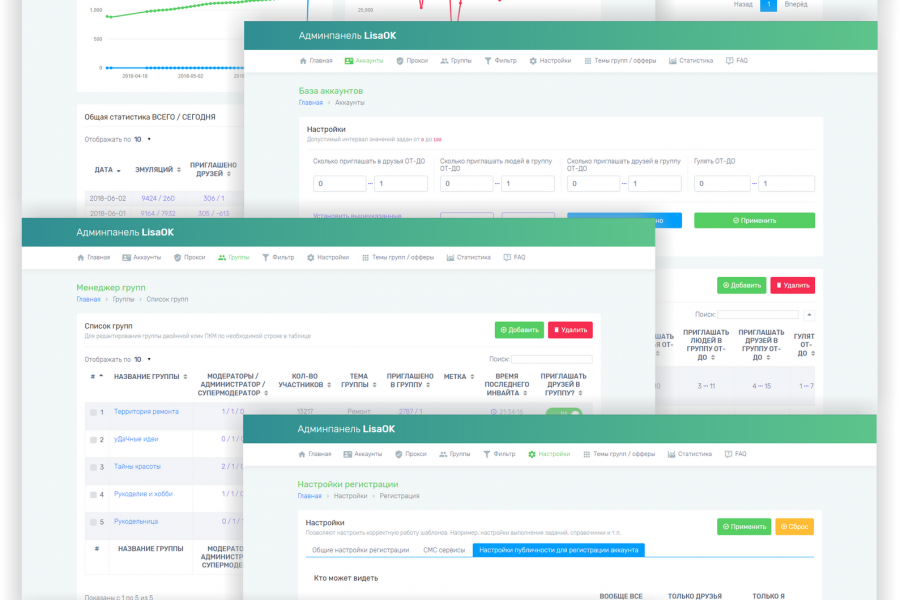Click the Список групп search field
Screen dimensions: 900x600
[552, 359]
